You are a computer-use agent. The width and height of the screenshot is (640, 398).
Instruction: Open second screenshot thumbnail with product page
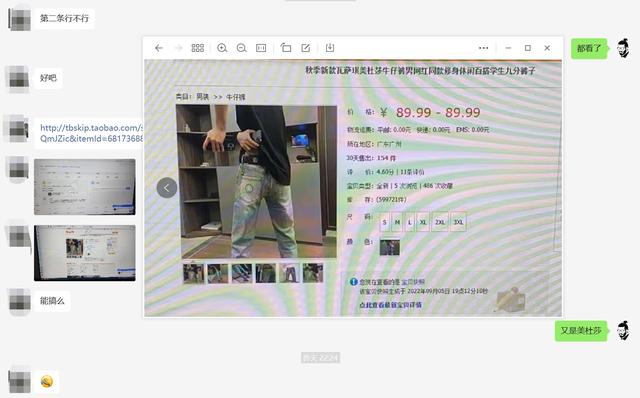84,253
